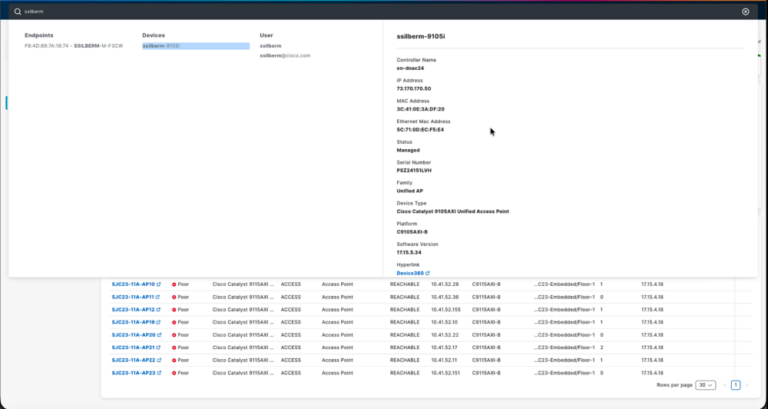Click external link icon next to SJC23-11A-AP22
Viewport: 768px width, 409px height.
coord(159,361)
